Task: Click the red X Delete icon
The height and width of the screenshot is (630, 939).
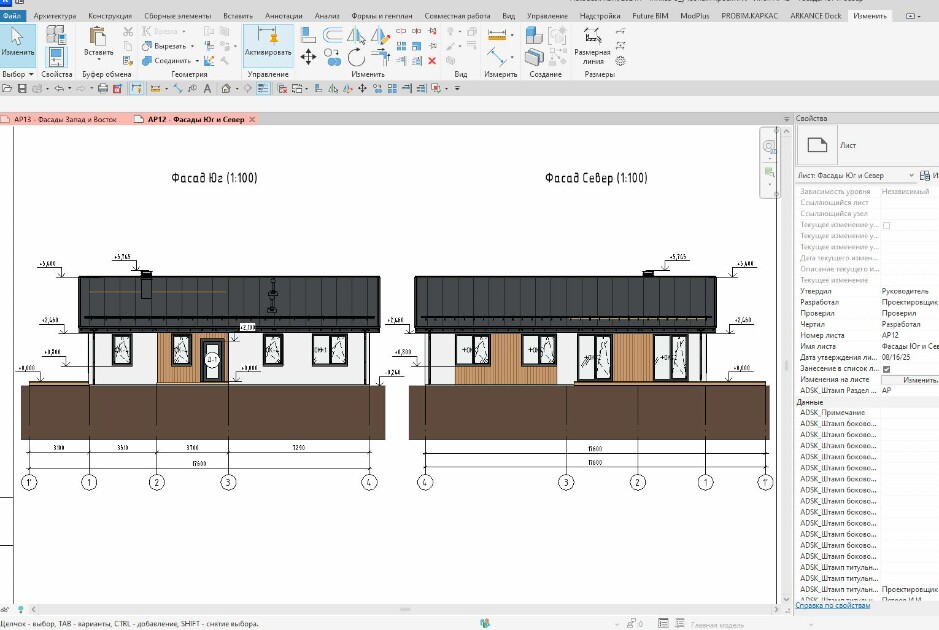Action: [432, 60]
